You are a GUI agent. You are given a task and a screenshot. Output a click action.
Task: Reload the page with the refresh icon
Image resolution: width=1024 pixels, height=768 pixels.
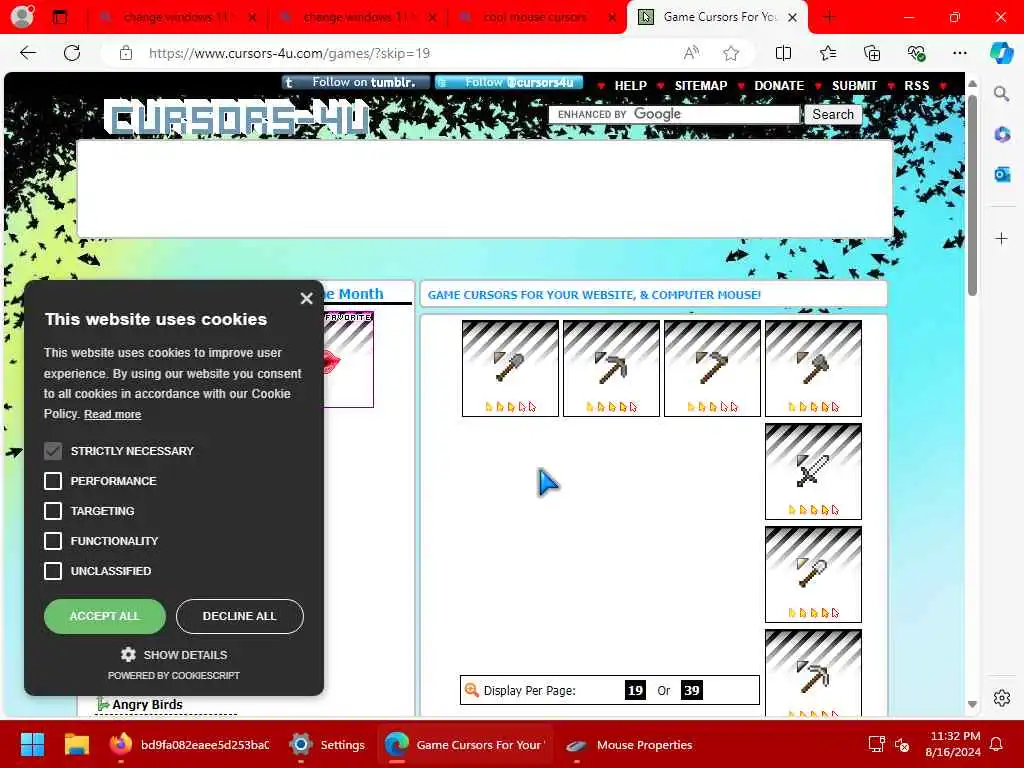click(x=72, y=53)
